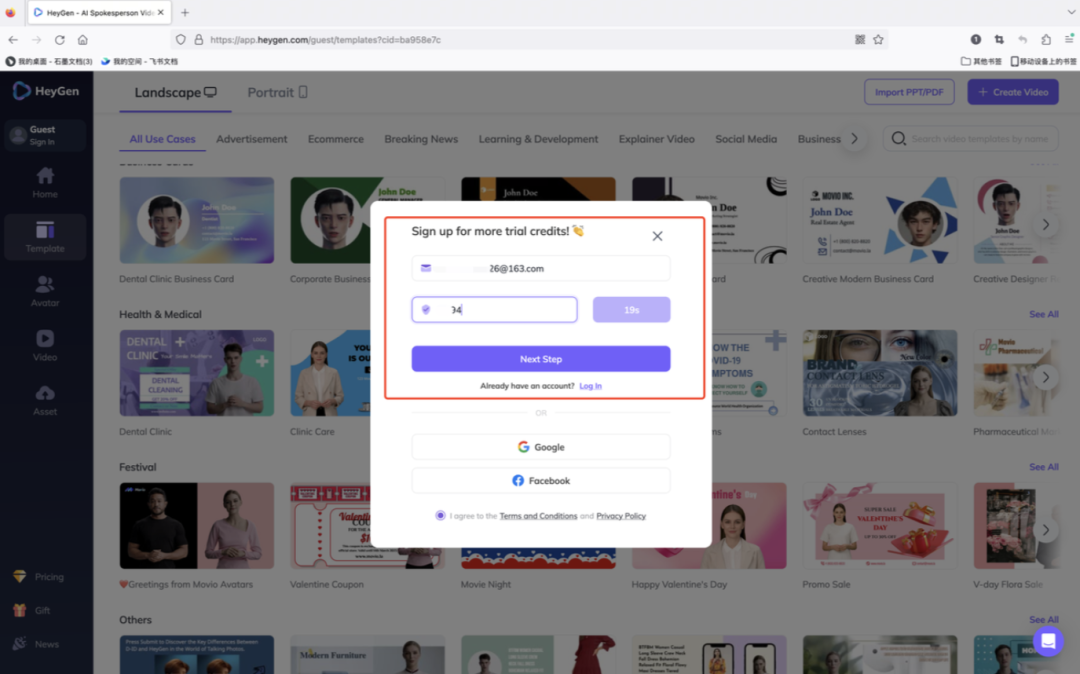Click the Guest Sign In profile
1080x674 pixels.
pos(45,135)
